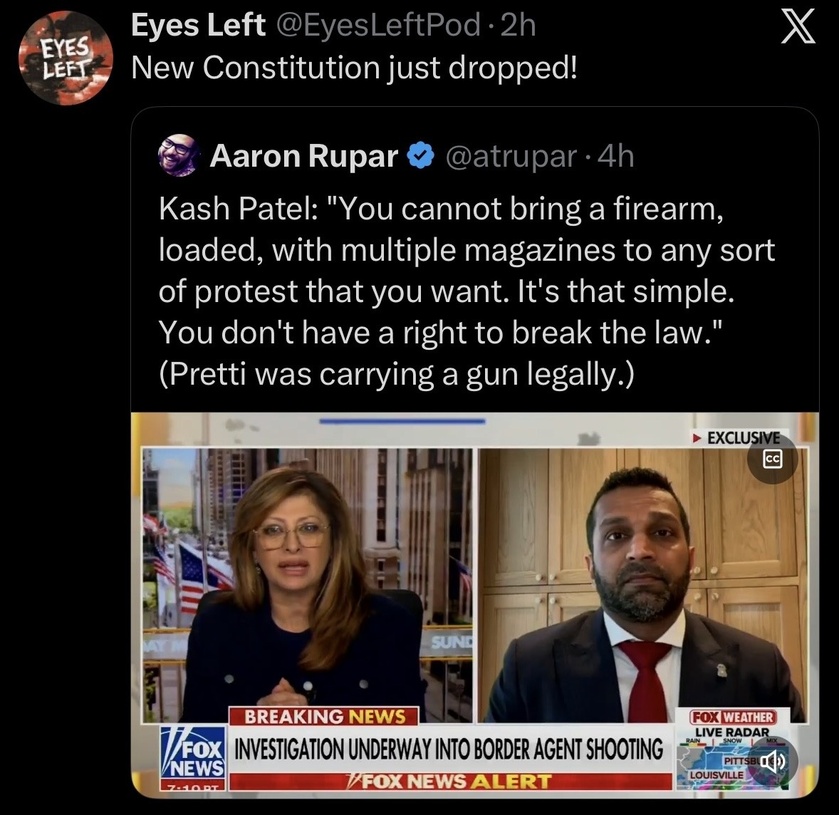The height and width of the screenshot is (815, 839).
Task: Open the quoted post's 4h timestamp
Action: pos(614,156)
